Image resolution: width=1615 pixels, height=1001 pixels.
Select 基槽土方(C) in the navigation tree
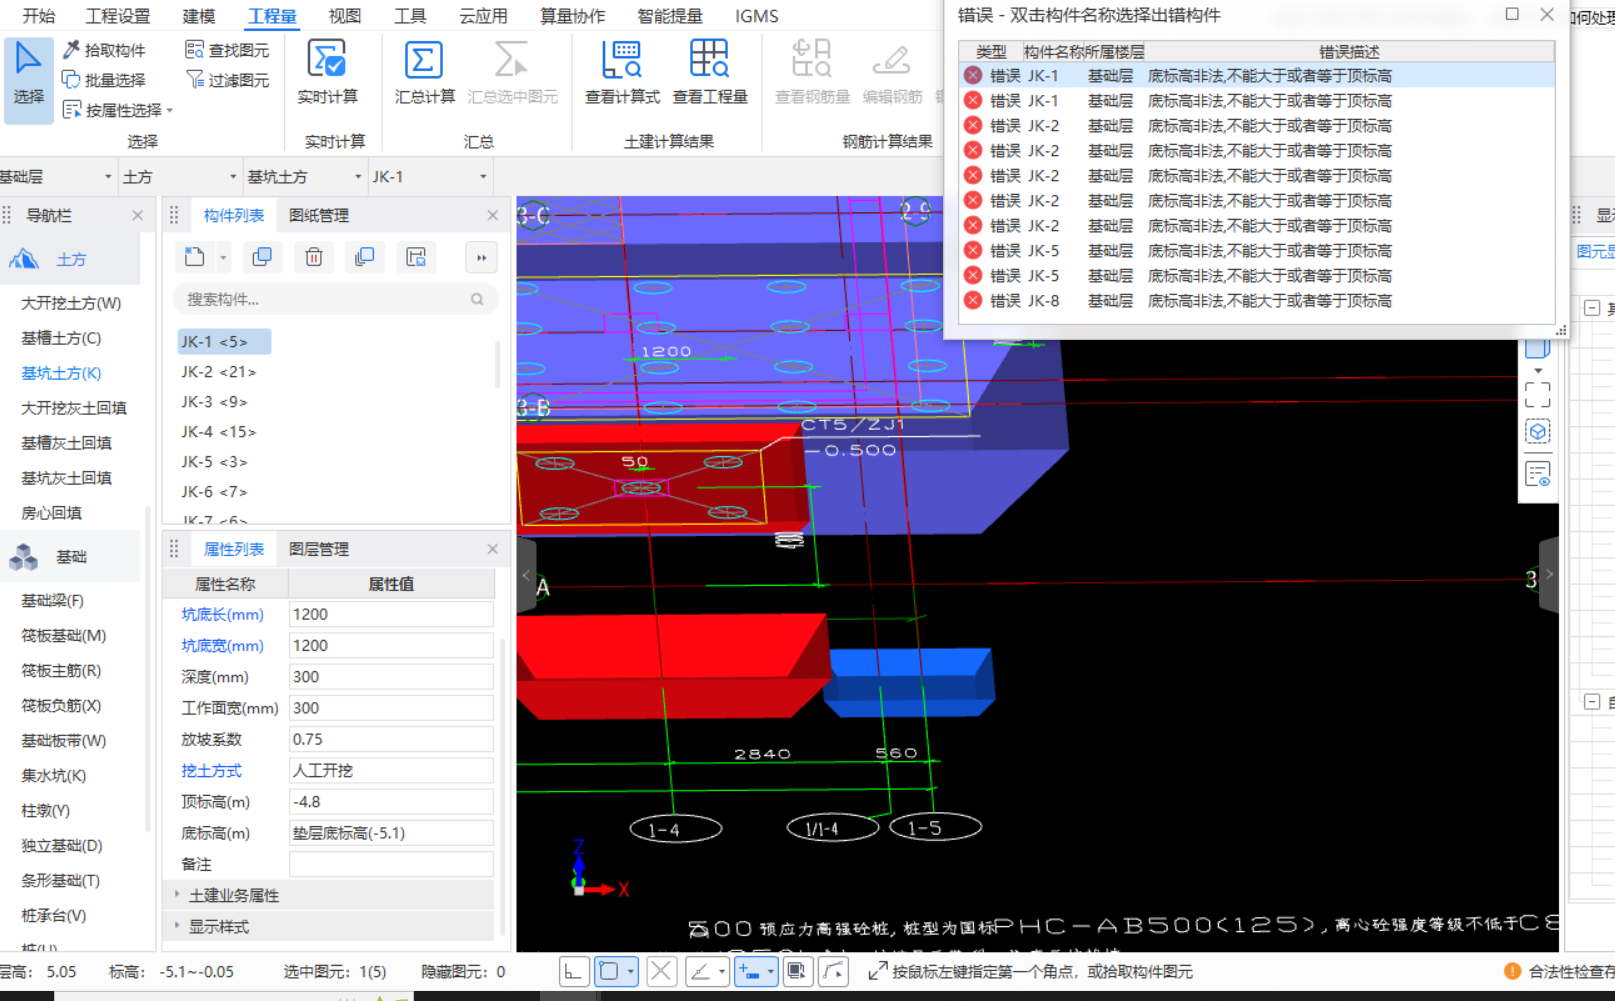61,338
